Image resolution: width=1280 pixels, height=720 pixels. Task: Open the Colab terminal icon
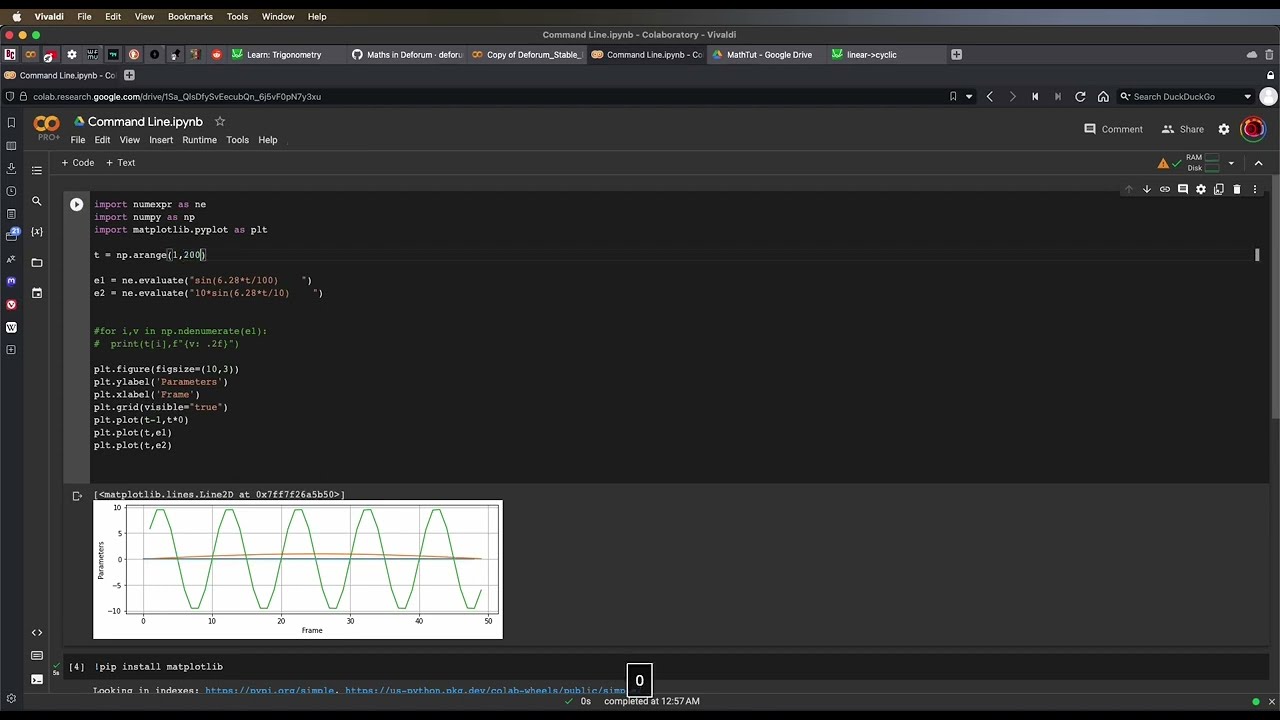(37, 679)
